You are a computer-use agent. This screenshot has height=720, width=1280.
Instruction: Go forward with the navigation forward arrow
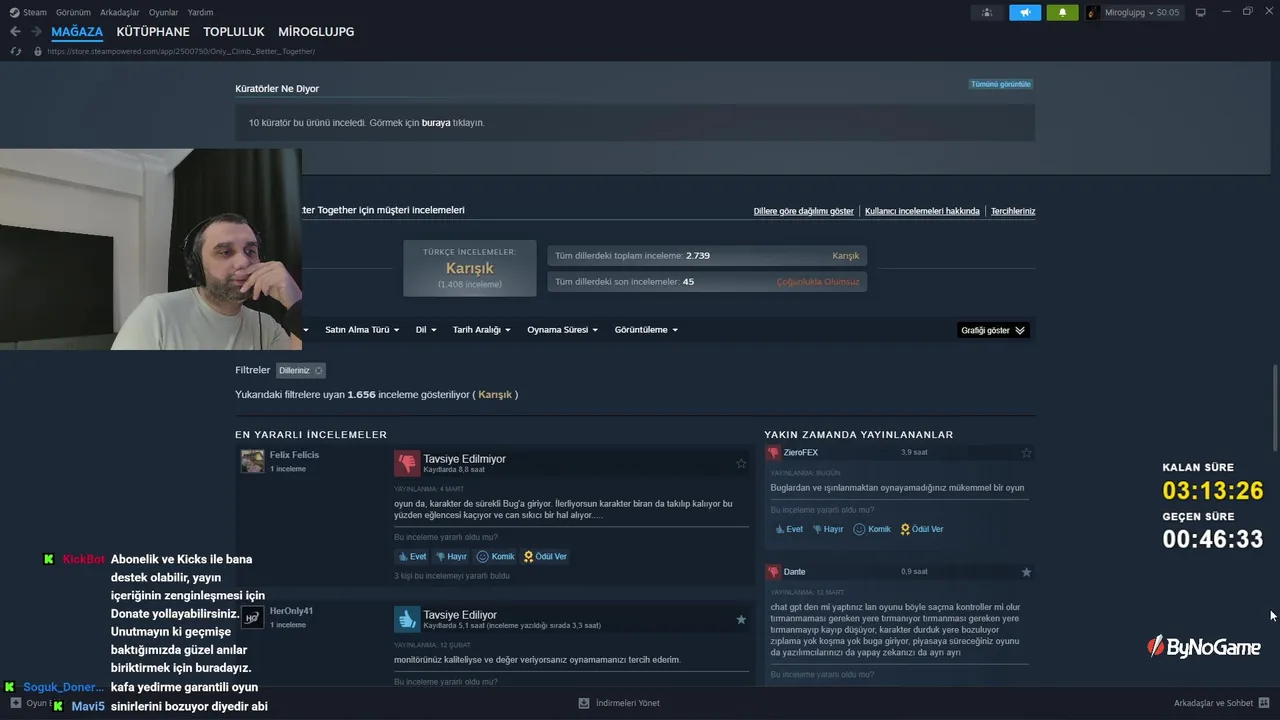tap(36, 32)
